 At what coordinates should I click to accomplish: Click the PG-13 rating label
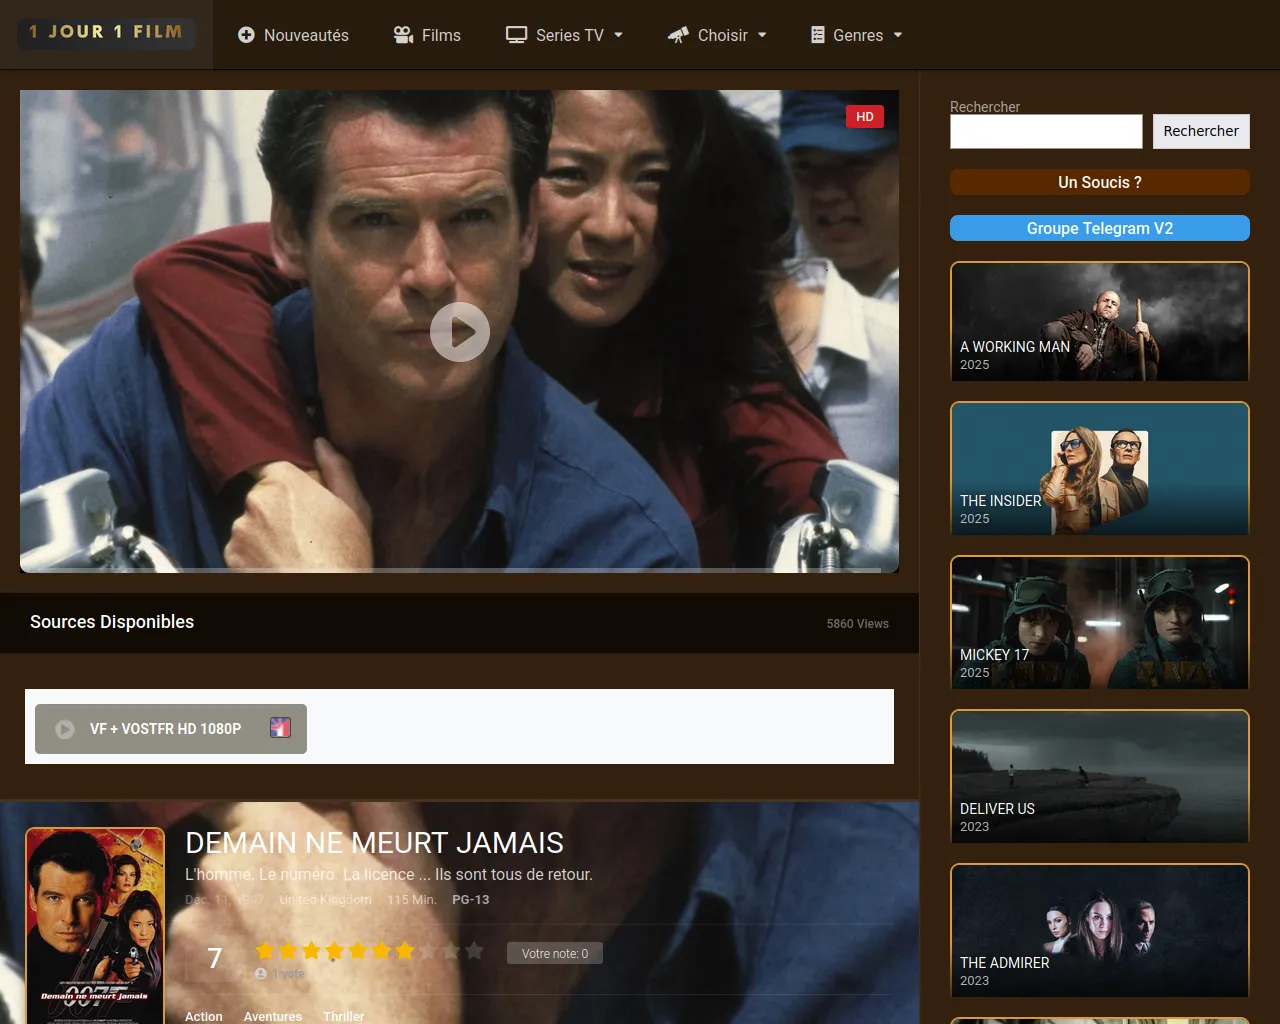pyautogui.click(x=471, y=900)
